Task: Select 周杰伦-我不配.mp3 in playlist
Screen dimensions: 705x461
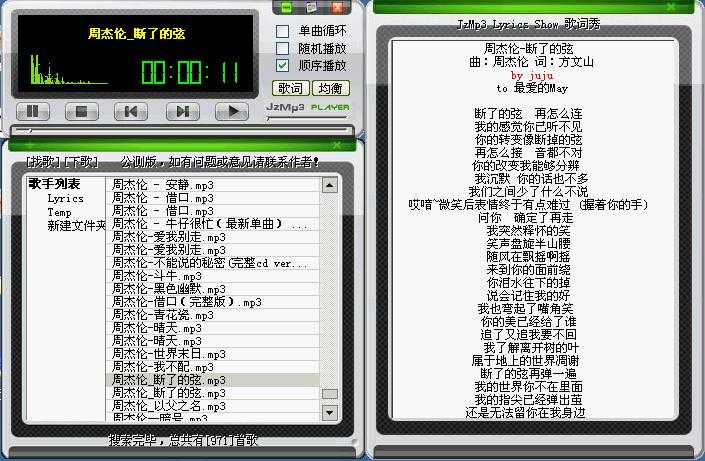Action: tap(213, 367)
